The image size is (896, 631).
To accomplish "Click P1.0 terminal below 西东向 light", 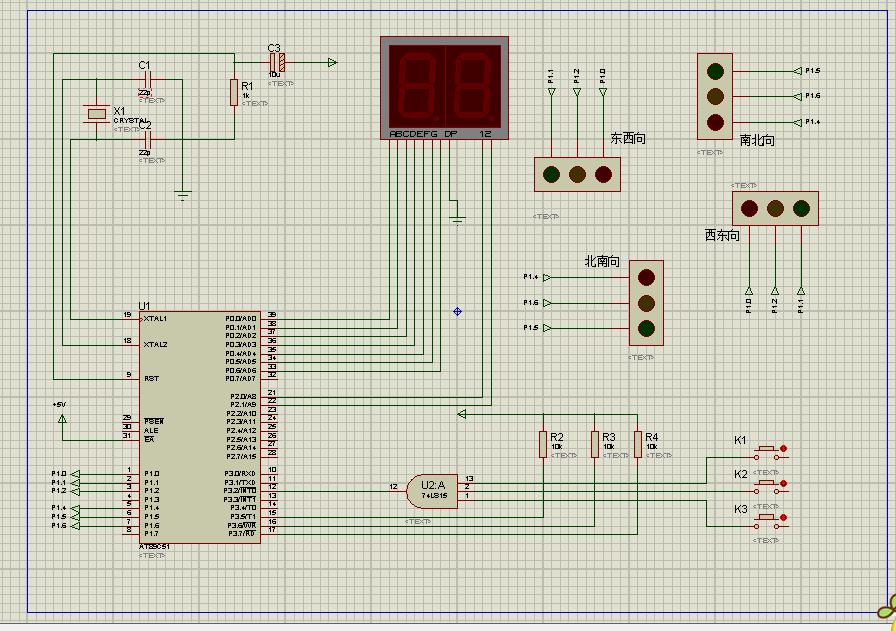I will tap(749, 291).
